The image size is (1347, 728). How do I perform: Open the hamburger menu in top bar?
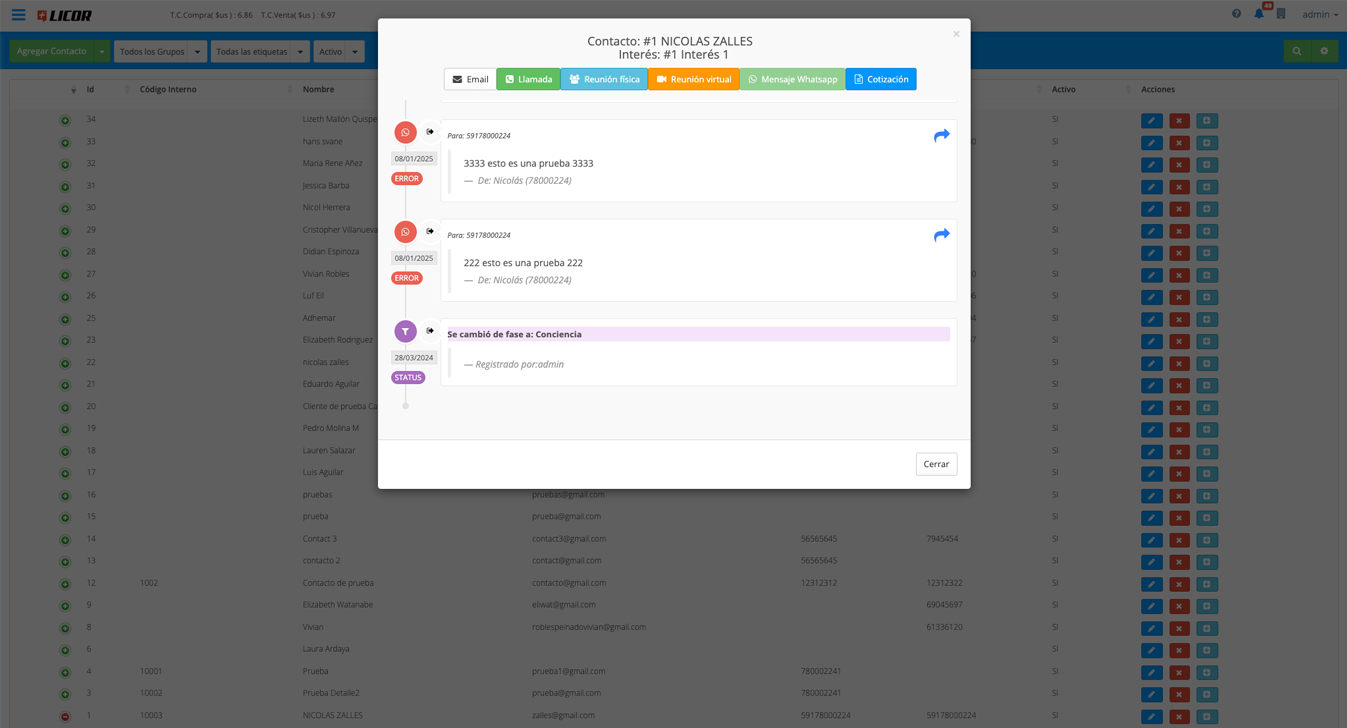pyautogui.click(x=18, y=15)
